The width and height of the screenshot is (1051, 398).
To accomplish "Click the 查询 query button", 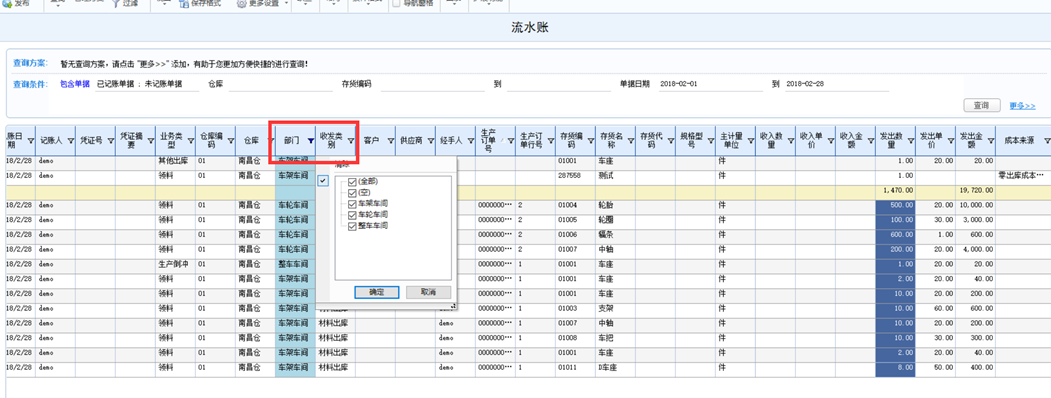I will coord(982,105).
